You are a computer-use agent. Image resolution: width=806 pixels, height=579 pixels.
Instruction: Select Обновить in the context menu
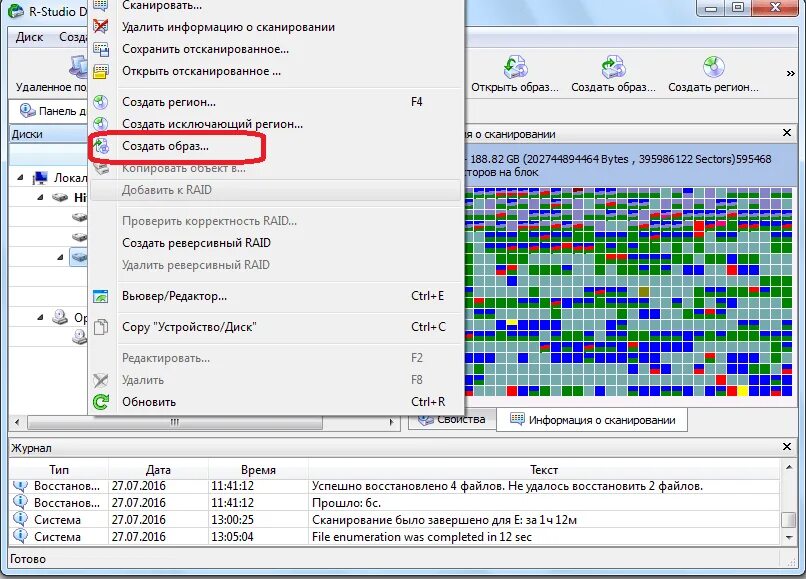coord(149,402)
